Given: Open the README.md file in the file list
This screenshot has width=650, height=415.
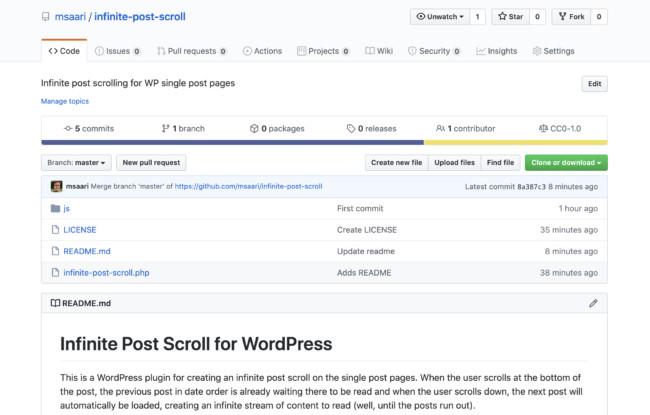Looking at the screenshot, I should [87, 251].
